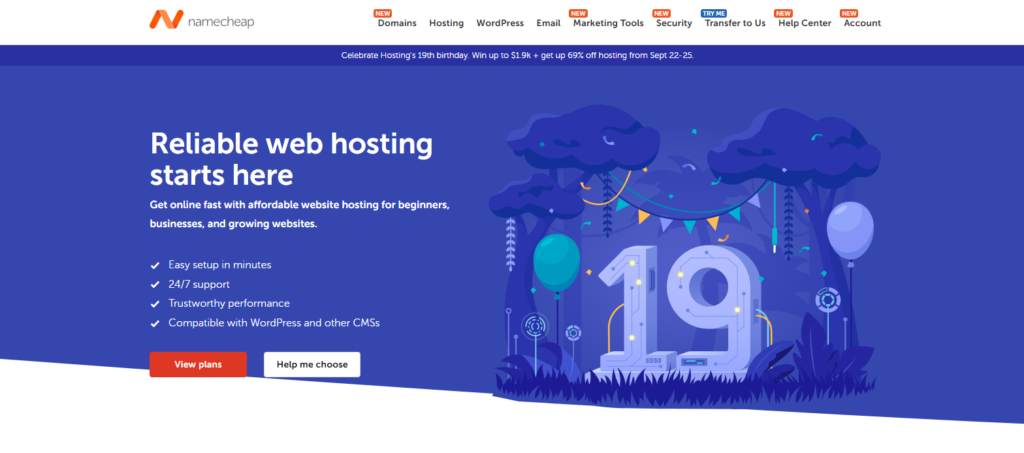Screen dimensions: 1024x453
Task: Open the Account menu
Action: pyautogui.click(x=862, y=23)
